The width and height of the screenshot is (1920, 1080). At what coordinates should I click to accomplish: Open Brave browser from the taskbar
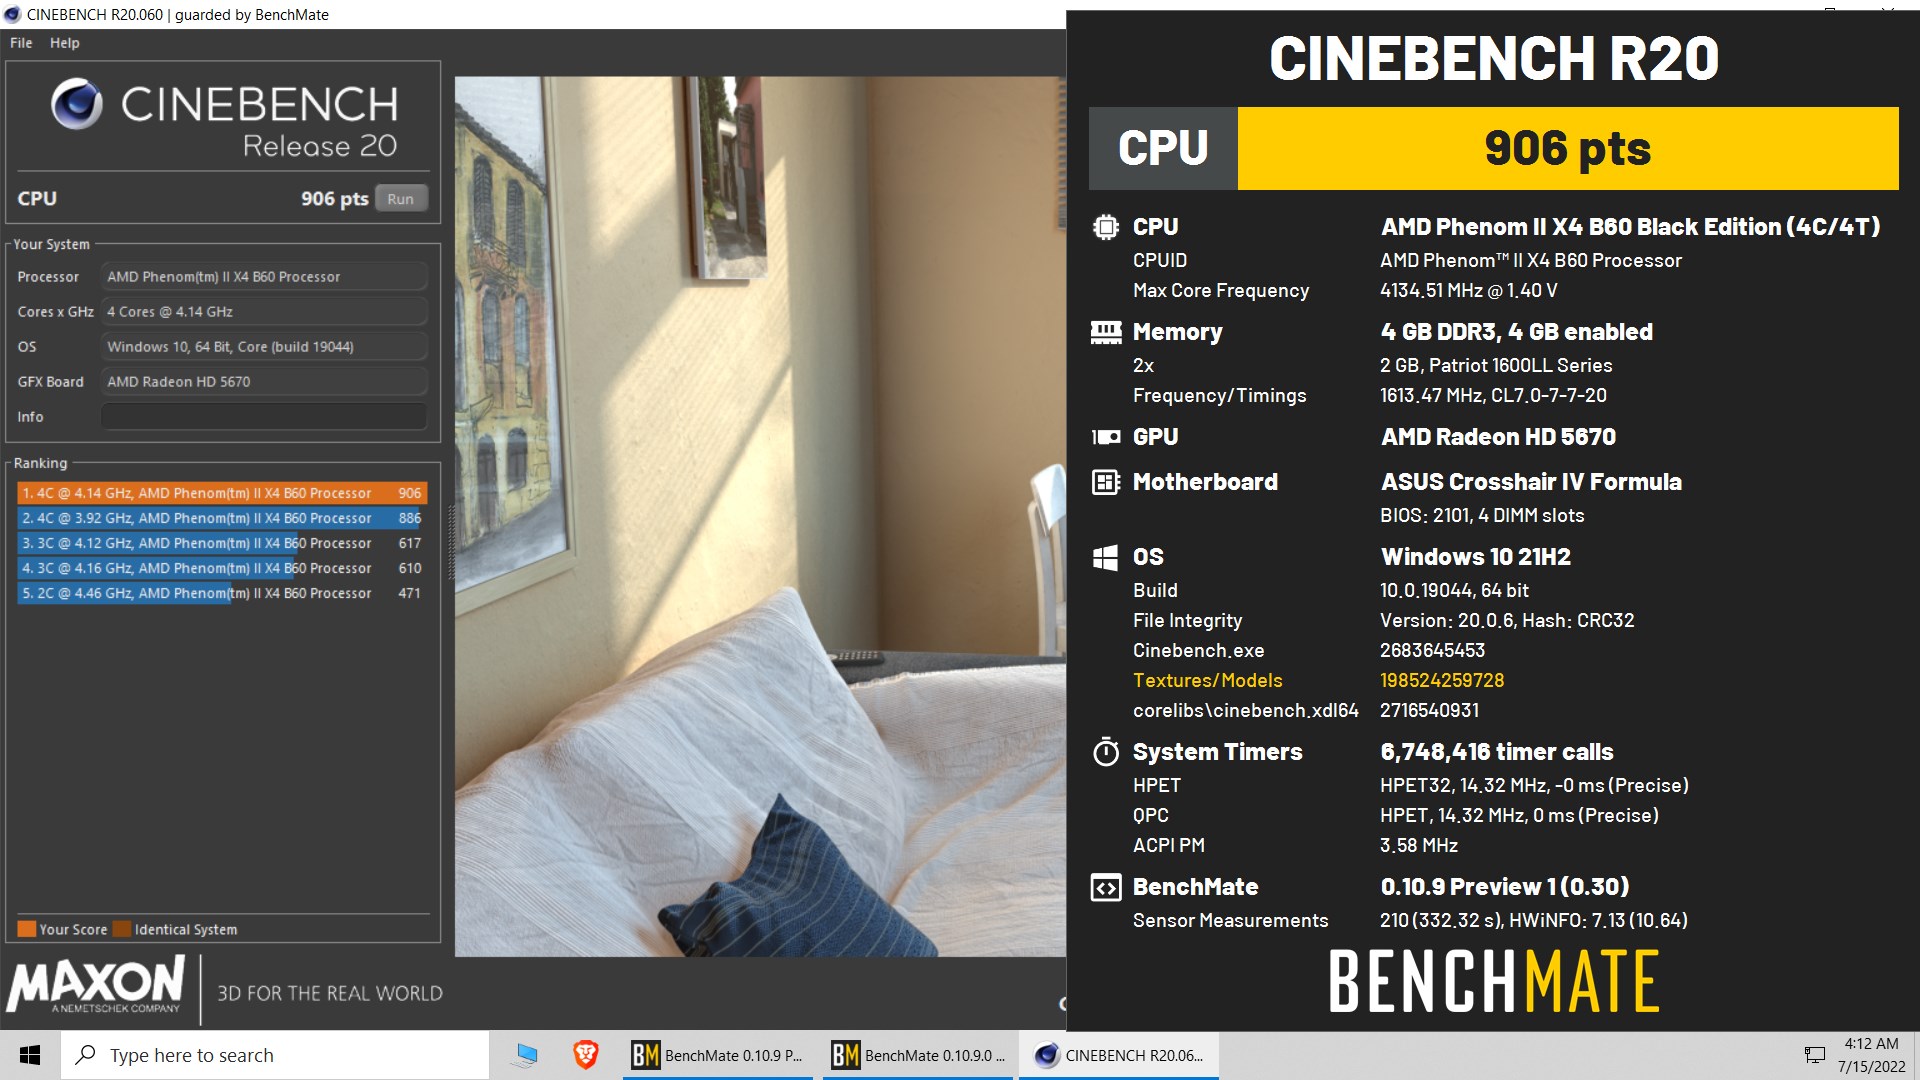(x=585, y=1055)
